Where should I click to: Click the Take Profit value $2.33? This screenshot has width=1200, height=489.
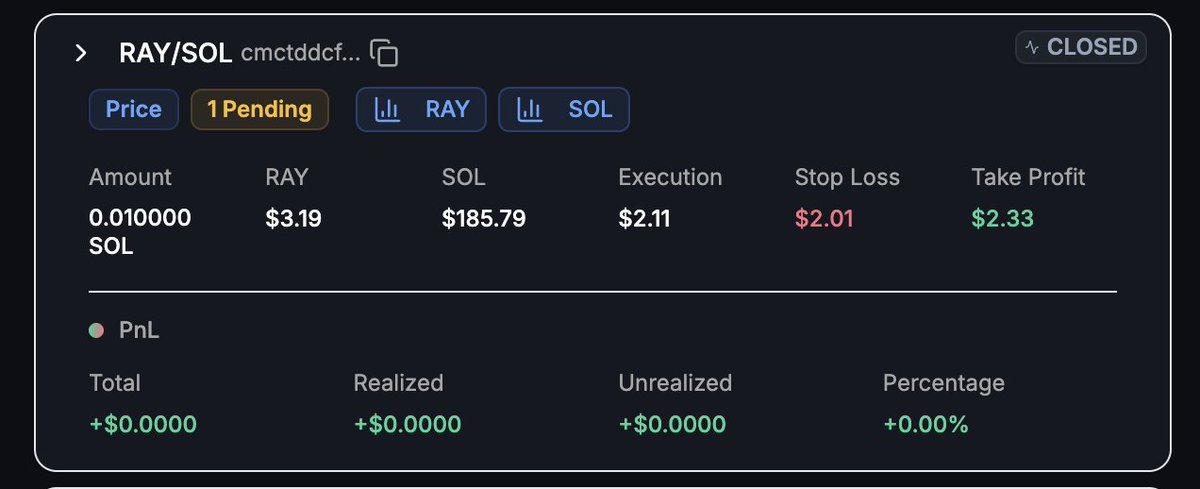tap(1002, 218)
